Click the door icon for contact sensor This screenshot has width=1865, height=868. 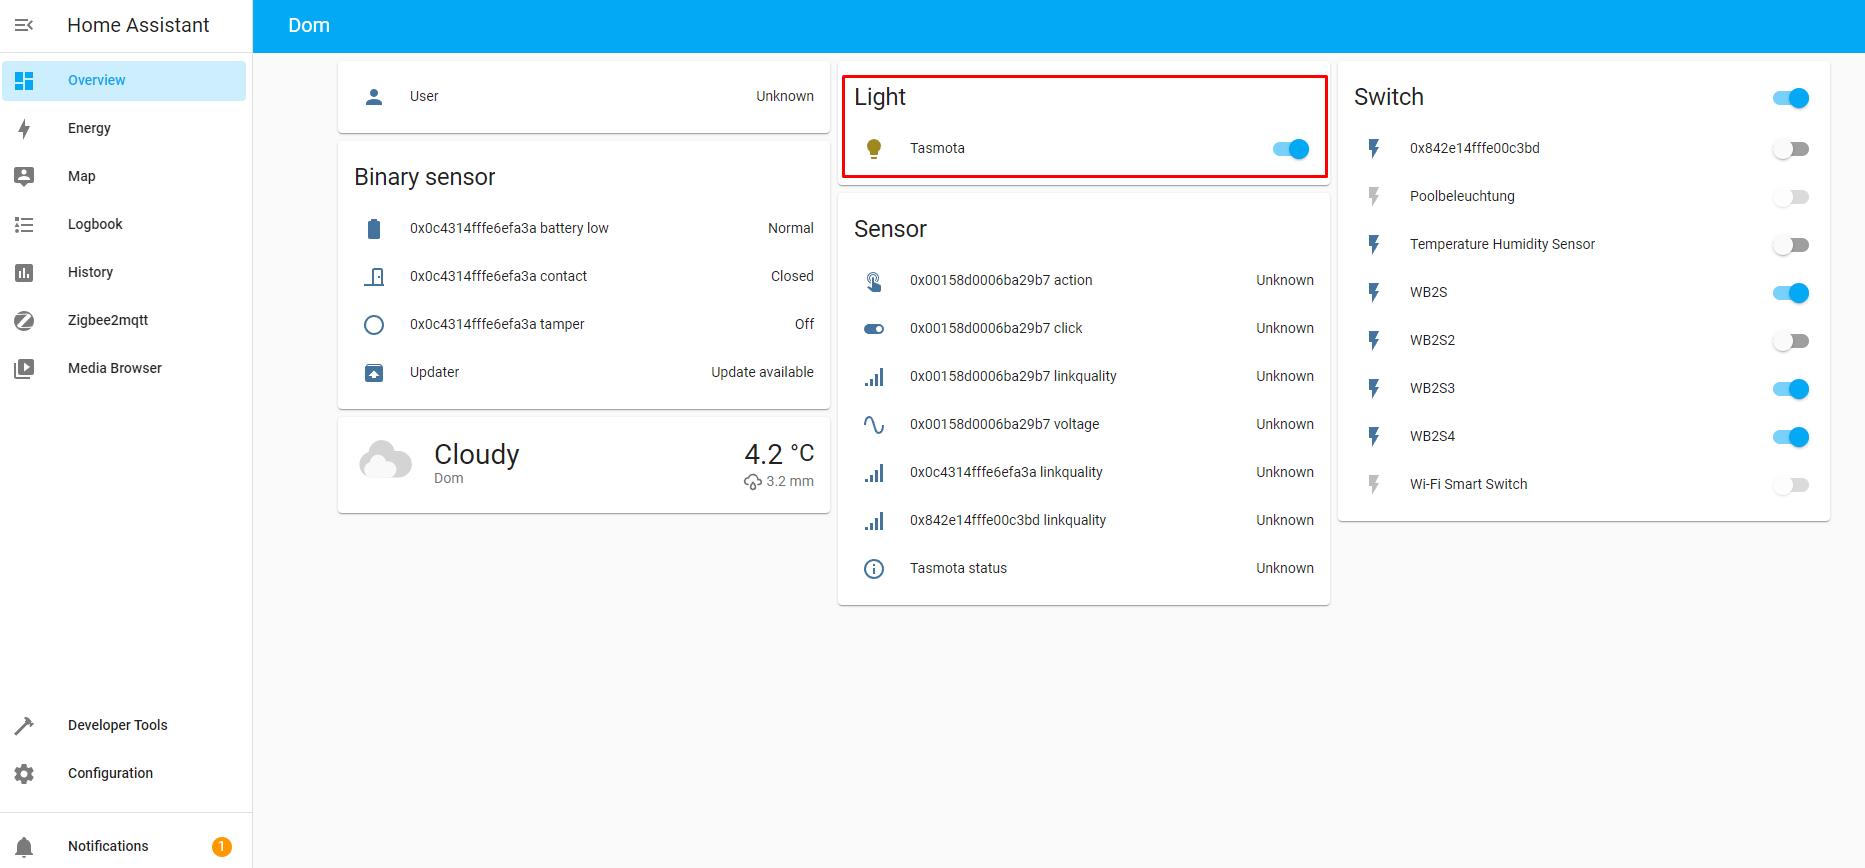(374, 276)
